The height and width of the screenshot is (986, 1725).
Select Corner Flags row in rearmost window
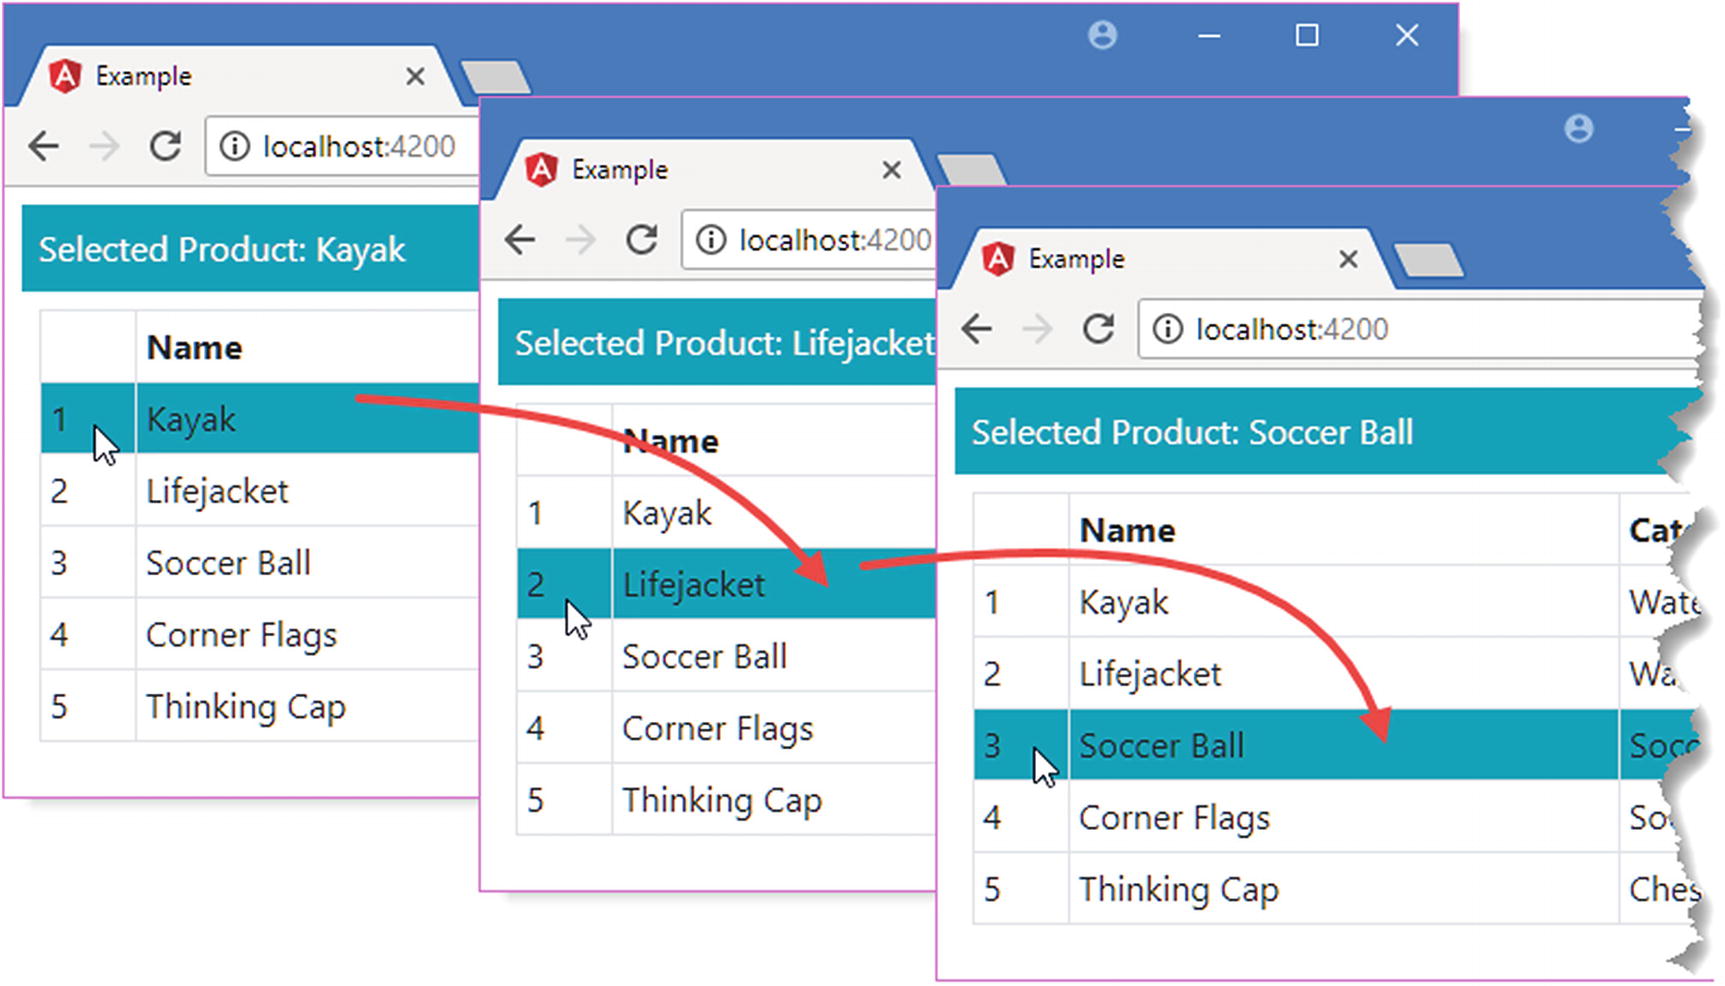click(240, 635)
